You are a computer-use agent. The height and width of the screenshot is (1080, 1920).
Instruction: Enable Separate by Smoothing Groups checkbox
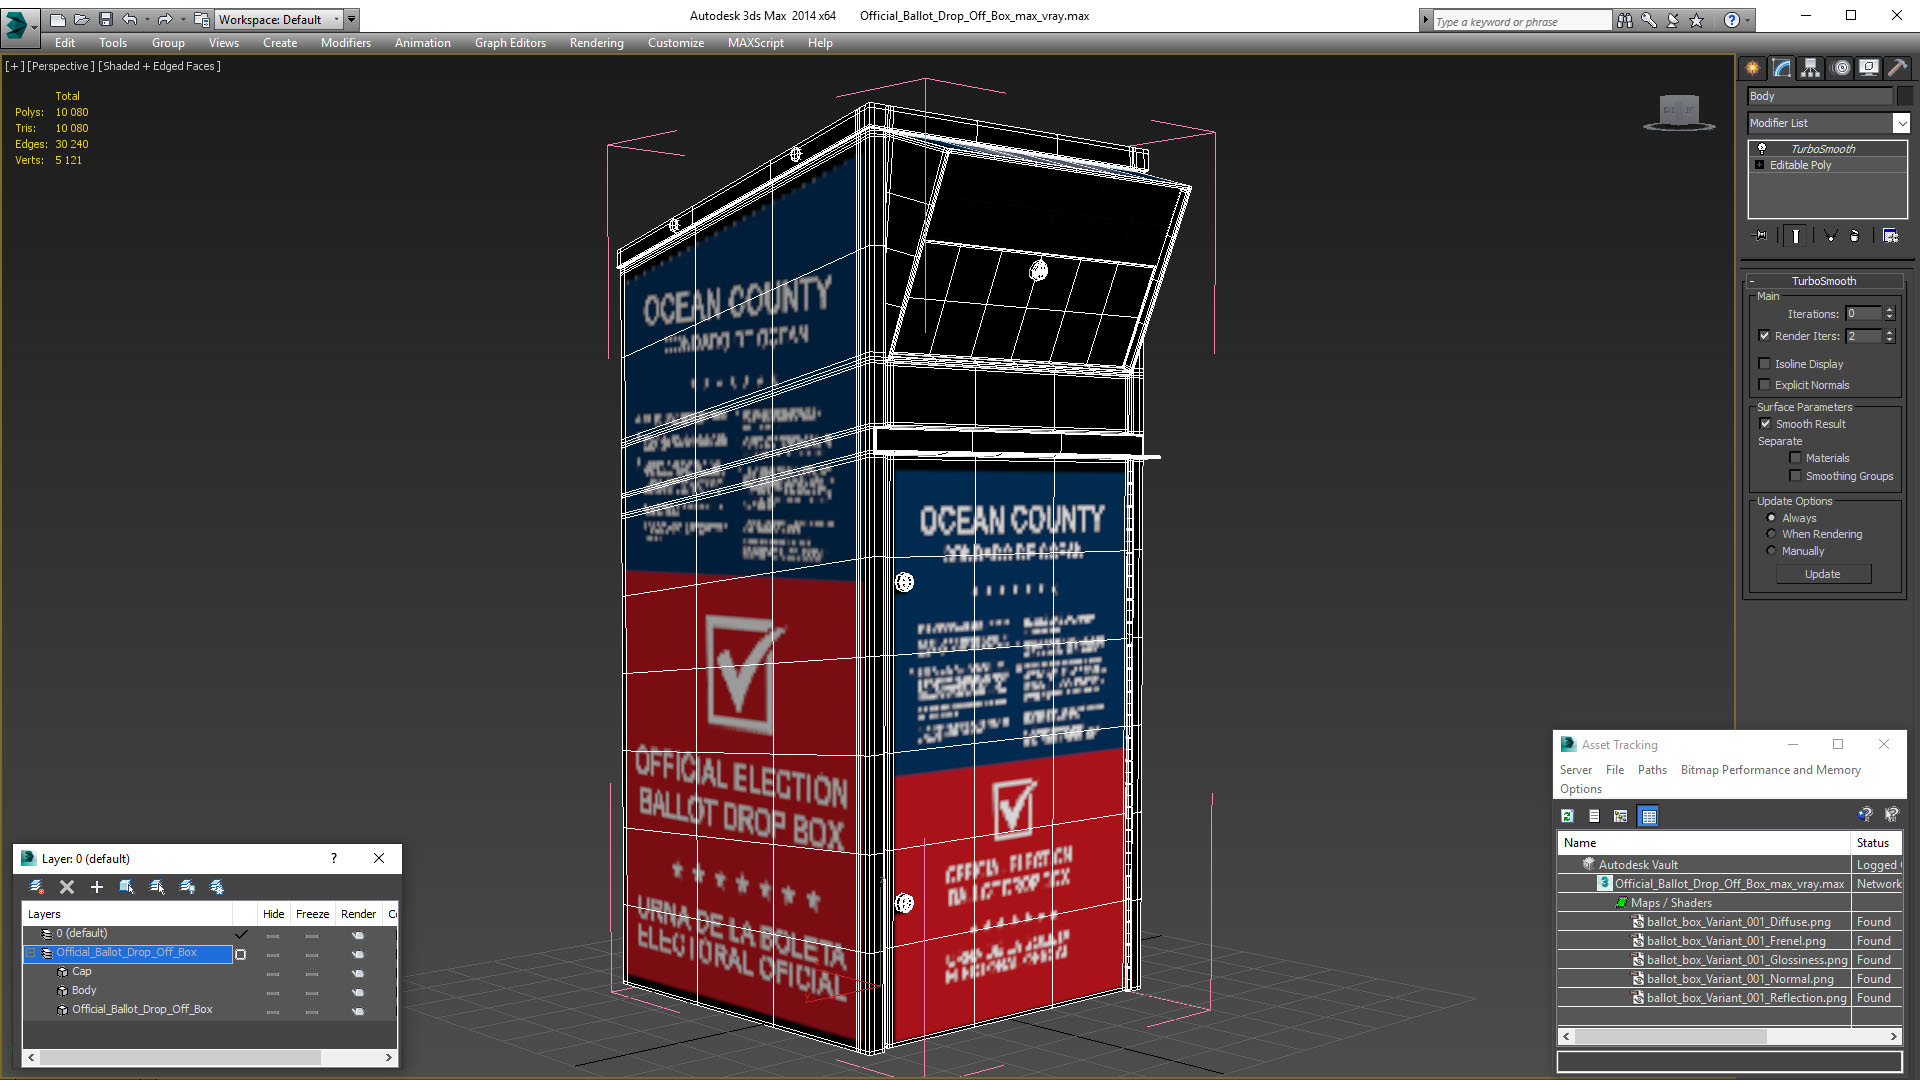click(1795, 476)
